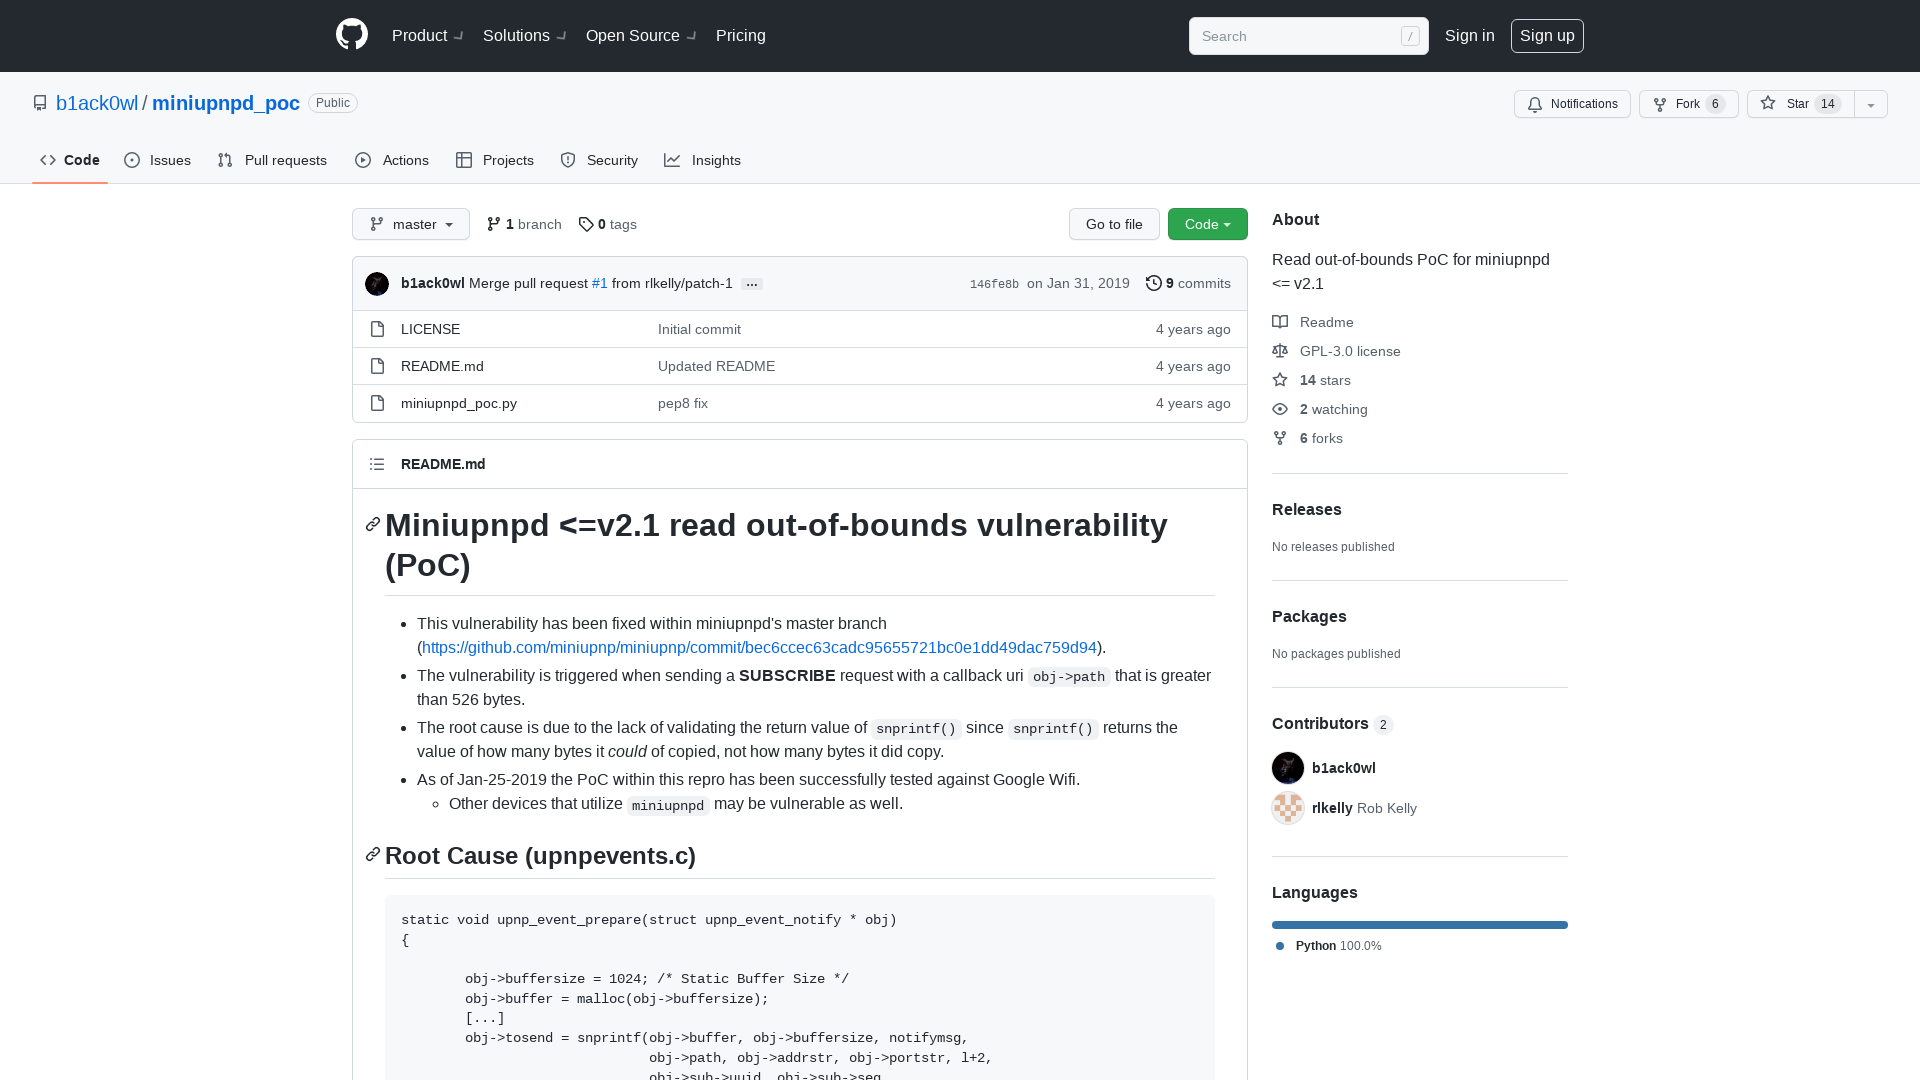Select the Issues tab icon
The width and height of the screenshot is (1920, 1080).
coord(132,160)
